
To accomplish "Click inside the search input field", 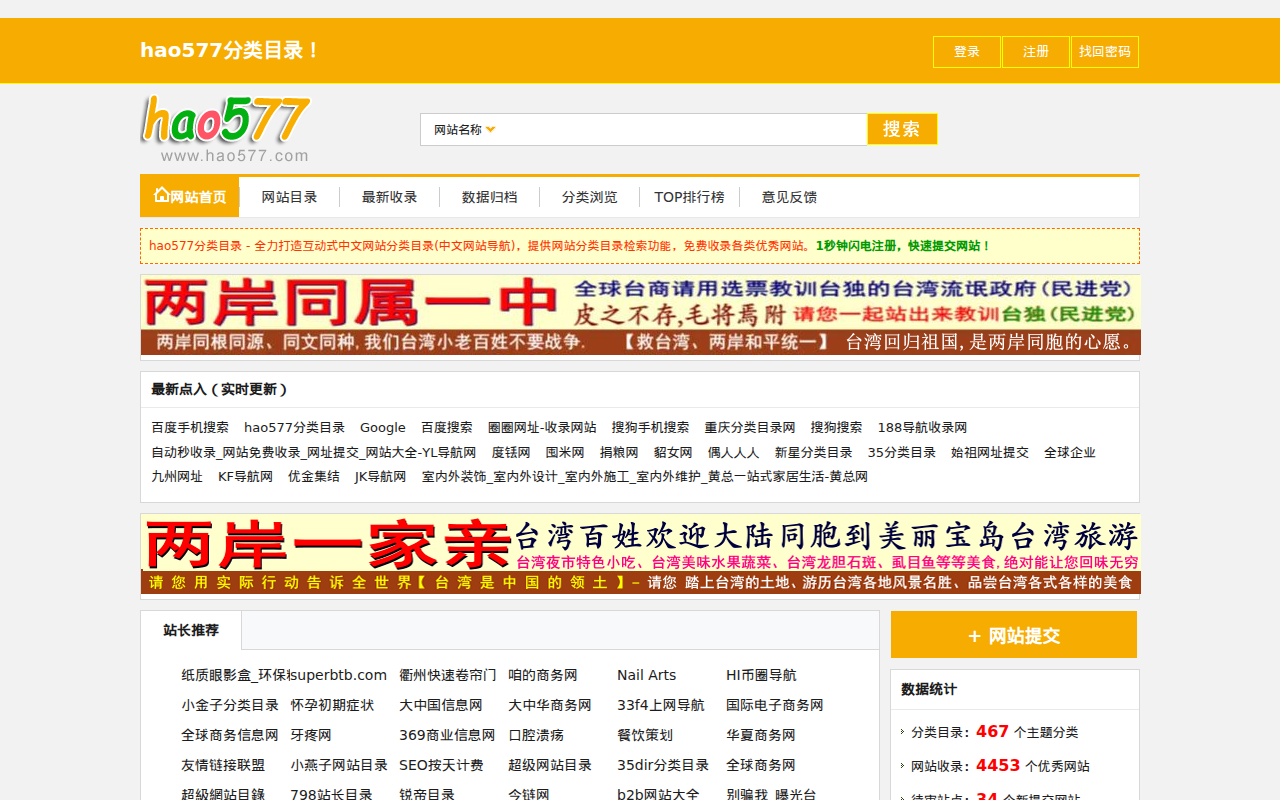I will pyautogui.click(x=680, y=130).
